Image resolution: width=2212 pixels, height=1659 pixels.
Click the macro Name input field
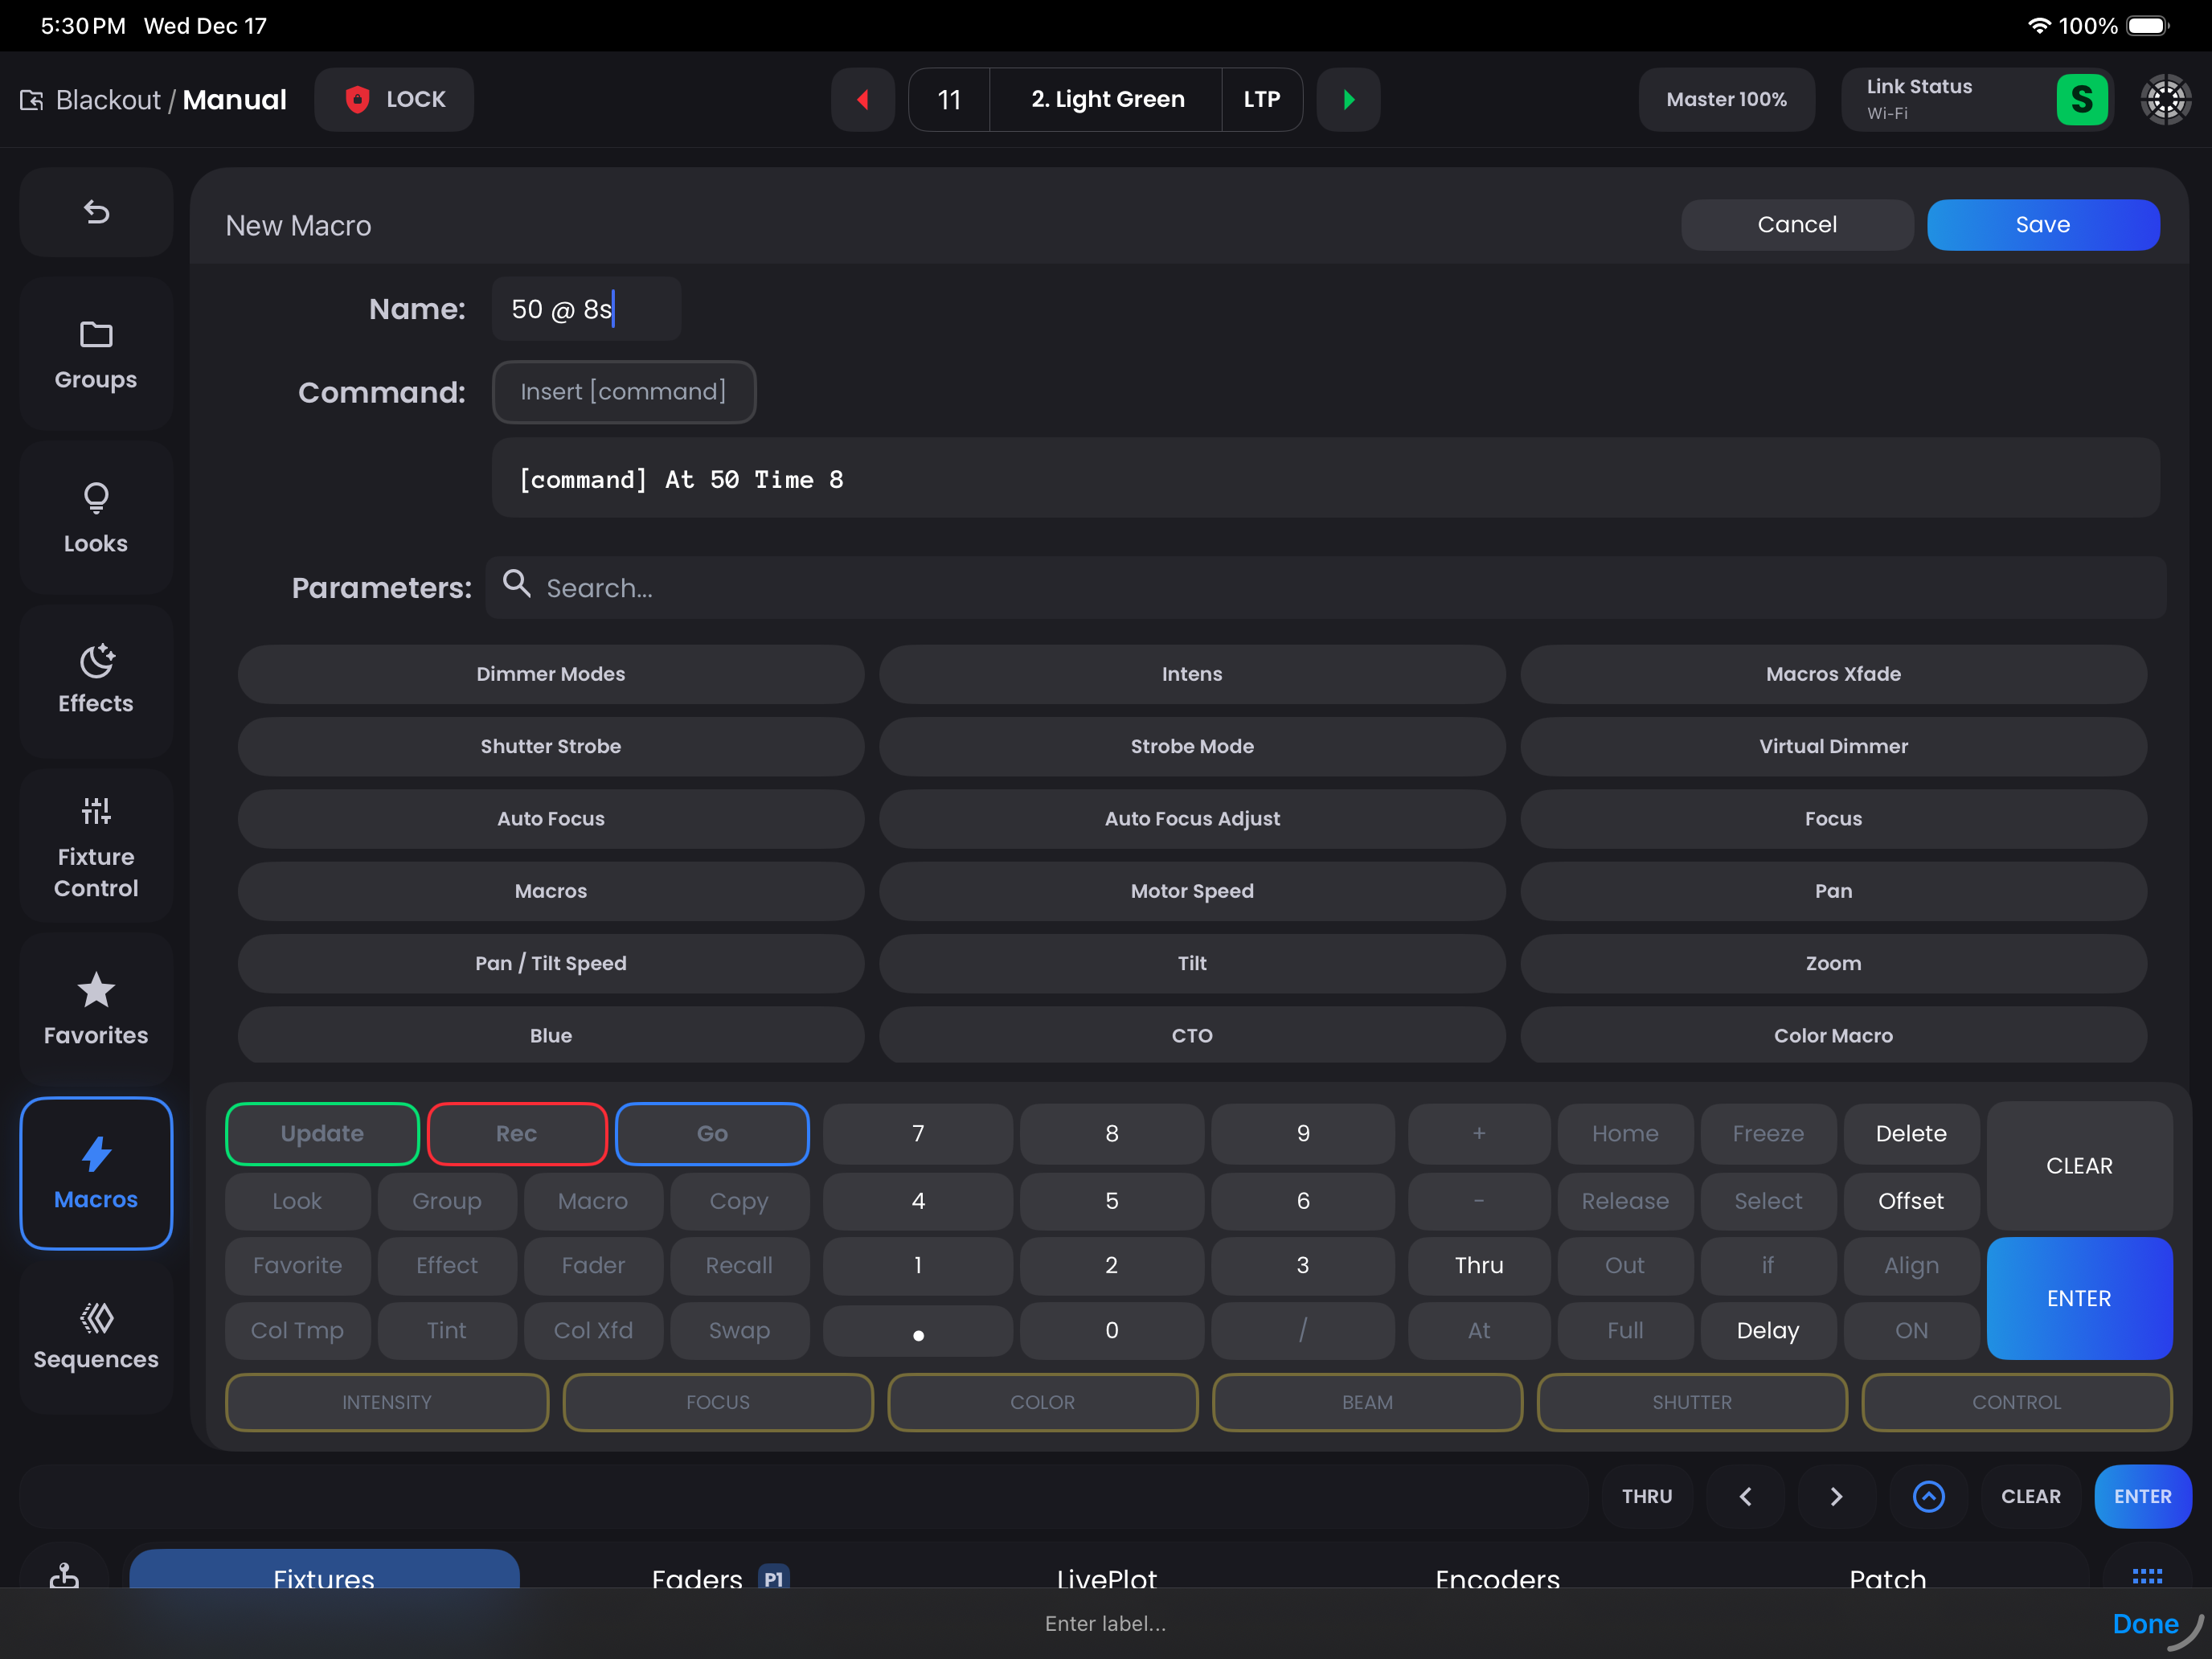pos(585,308)
